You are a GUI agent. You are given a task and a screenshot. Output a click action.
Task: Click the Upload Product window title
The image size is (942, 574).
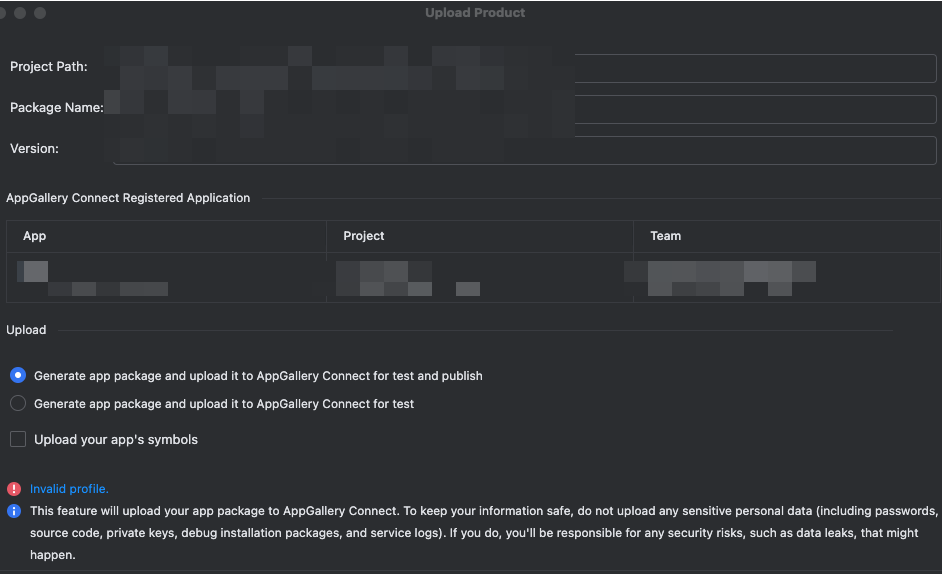[475, 13]
